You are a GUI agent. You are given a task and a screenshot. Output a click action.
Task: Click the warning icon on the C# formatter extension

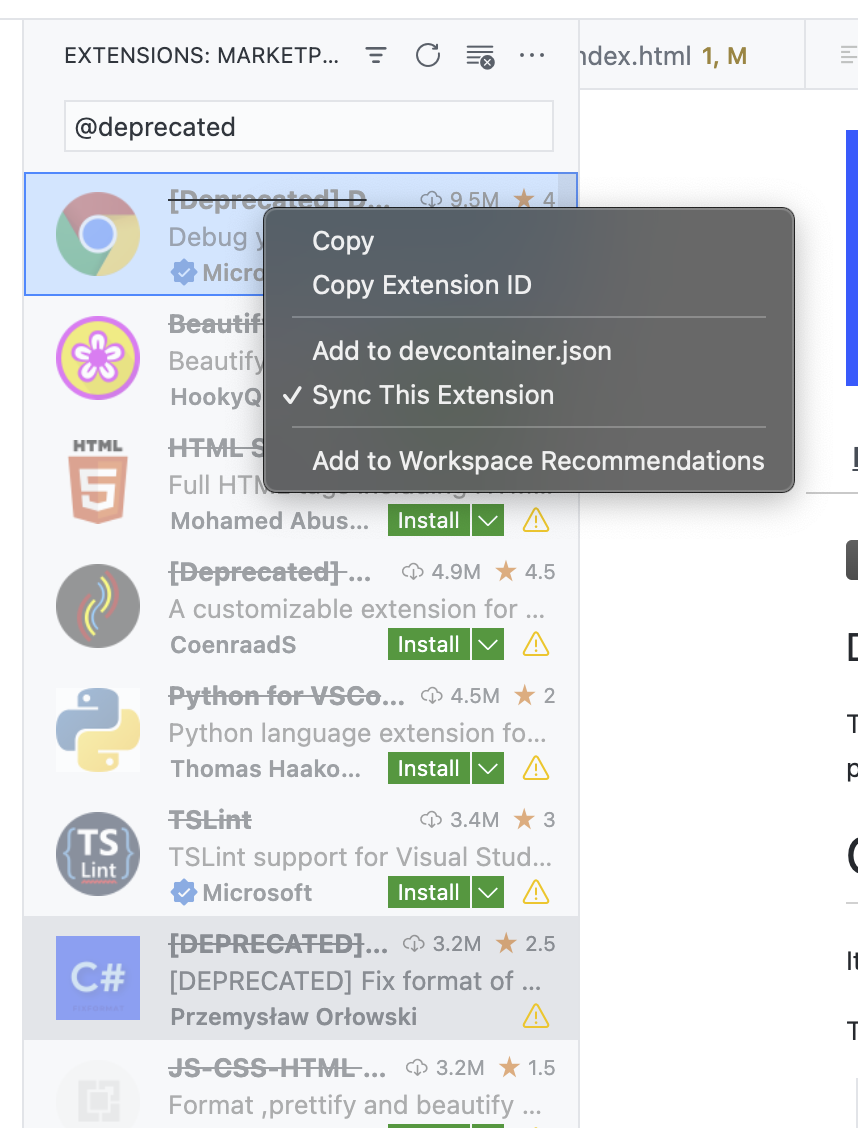(x=536, y=1016)
